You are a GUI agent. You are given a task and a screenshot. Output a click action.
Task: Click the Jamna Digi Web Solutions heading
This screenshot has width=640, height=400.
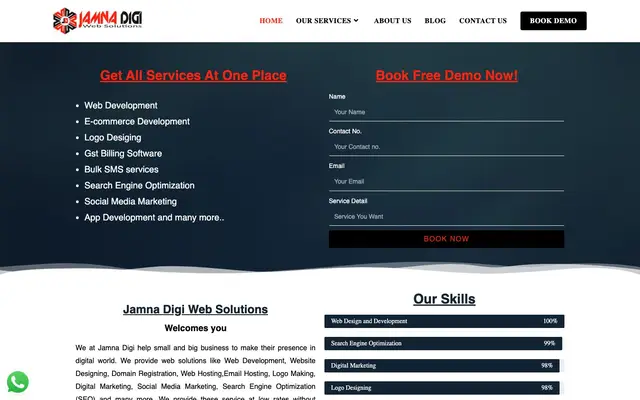pos(196,310)
